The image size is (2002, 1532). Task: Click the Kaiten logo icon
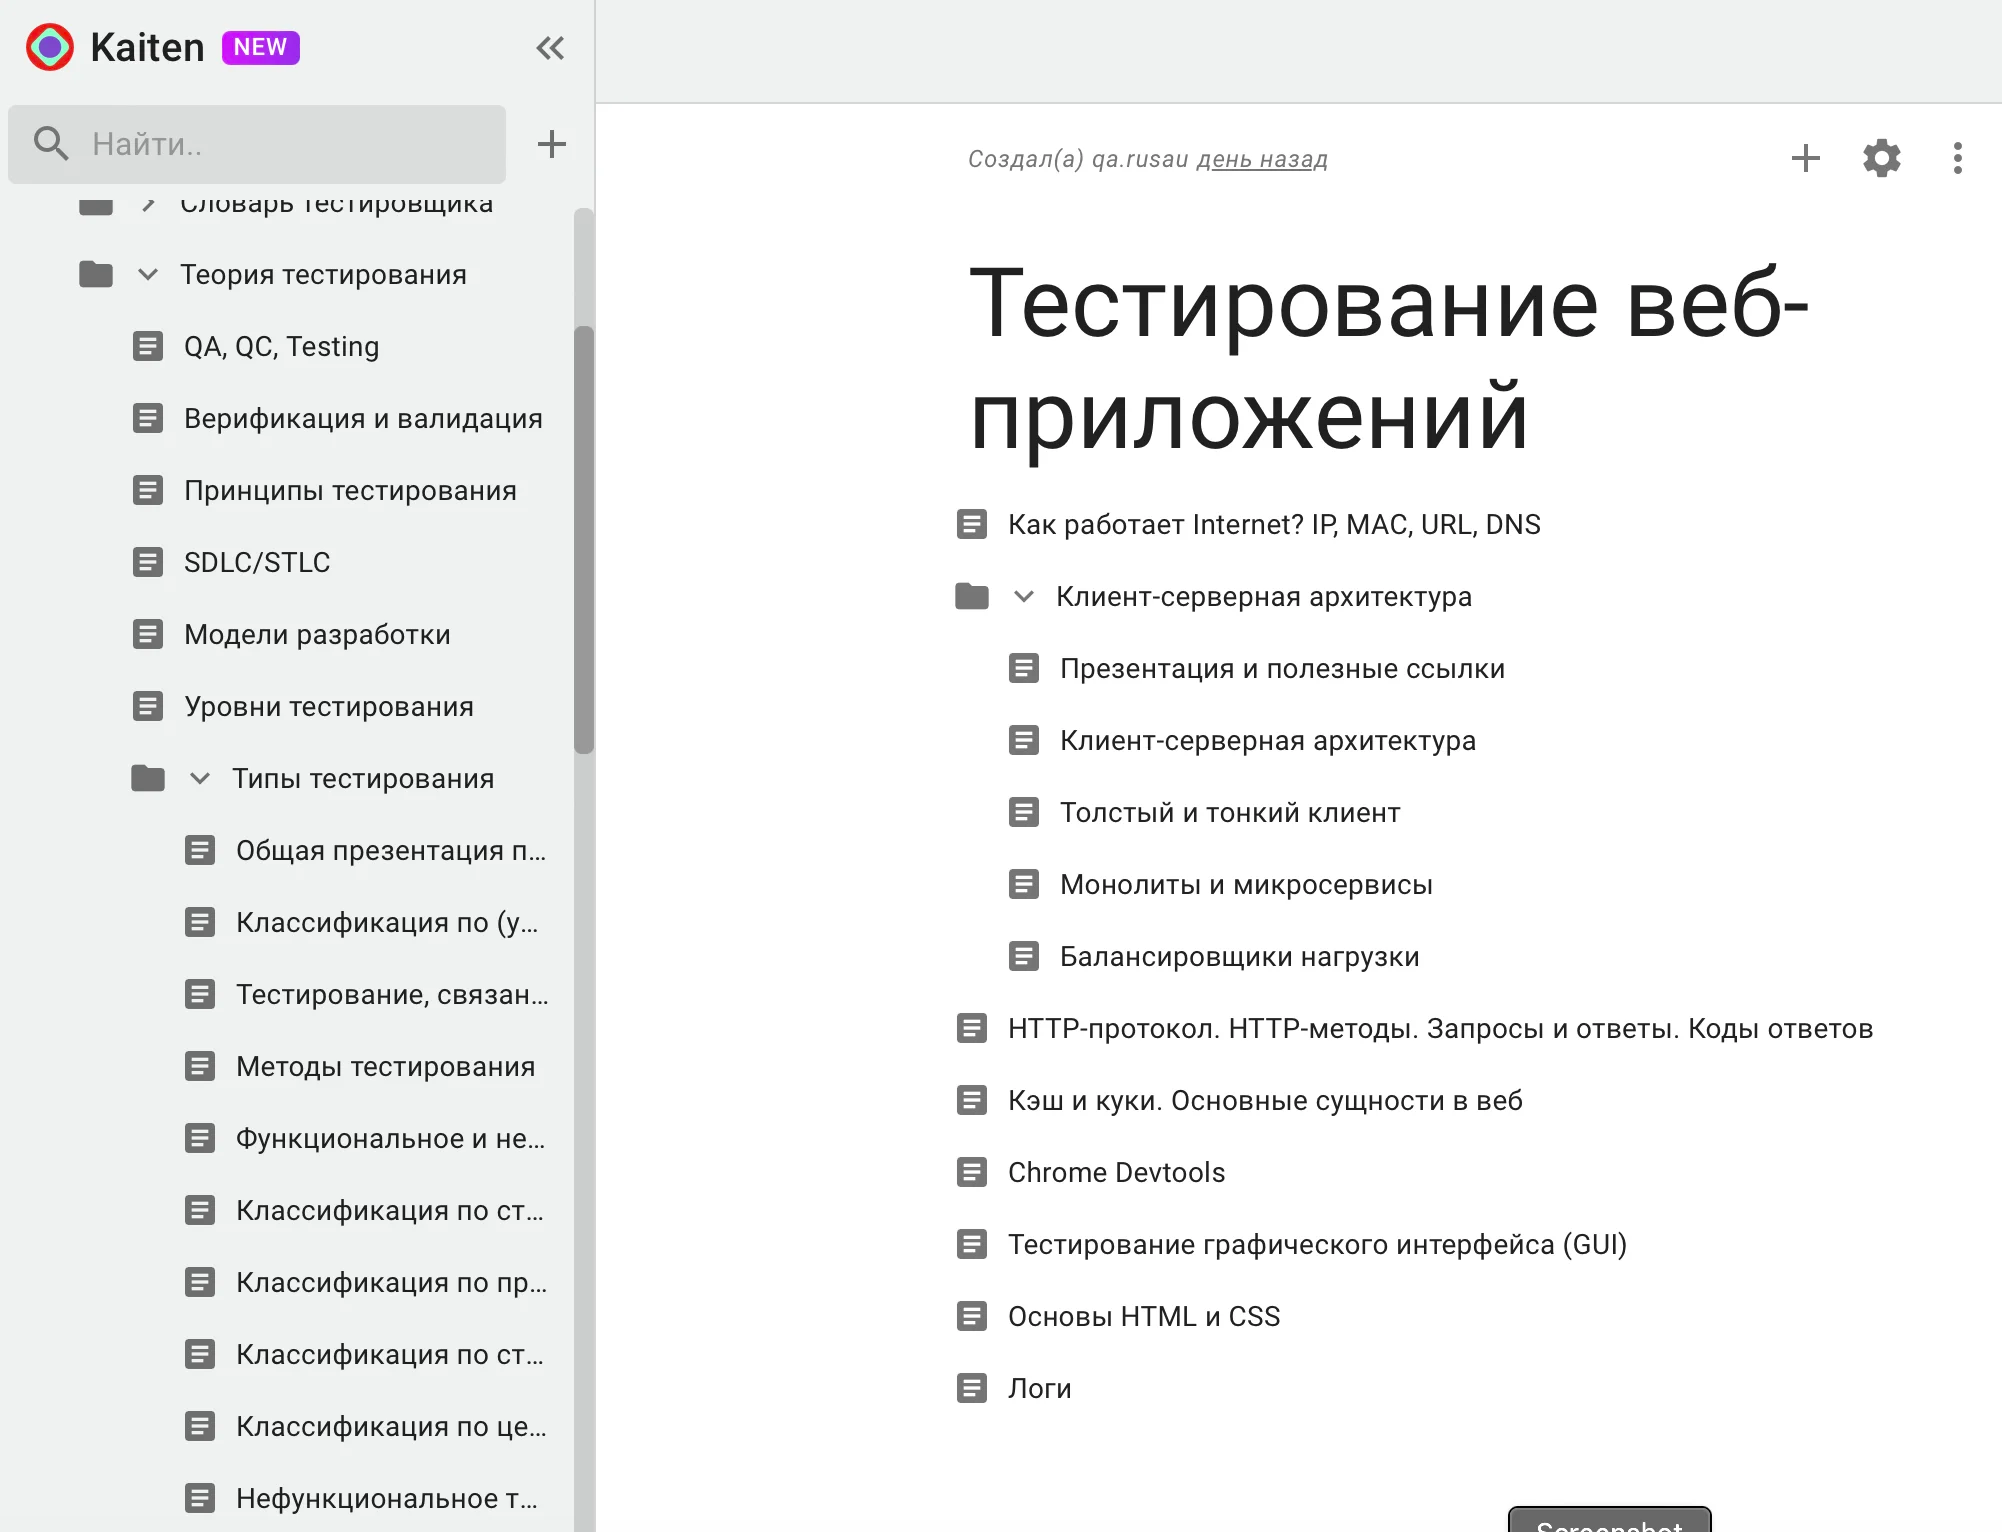[x=50, y=47]
